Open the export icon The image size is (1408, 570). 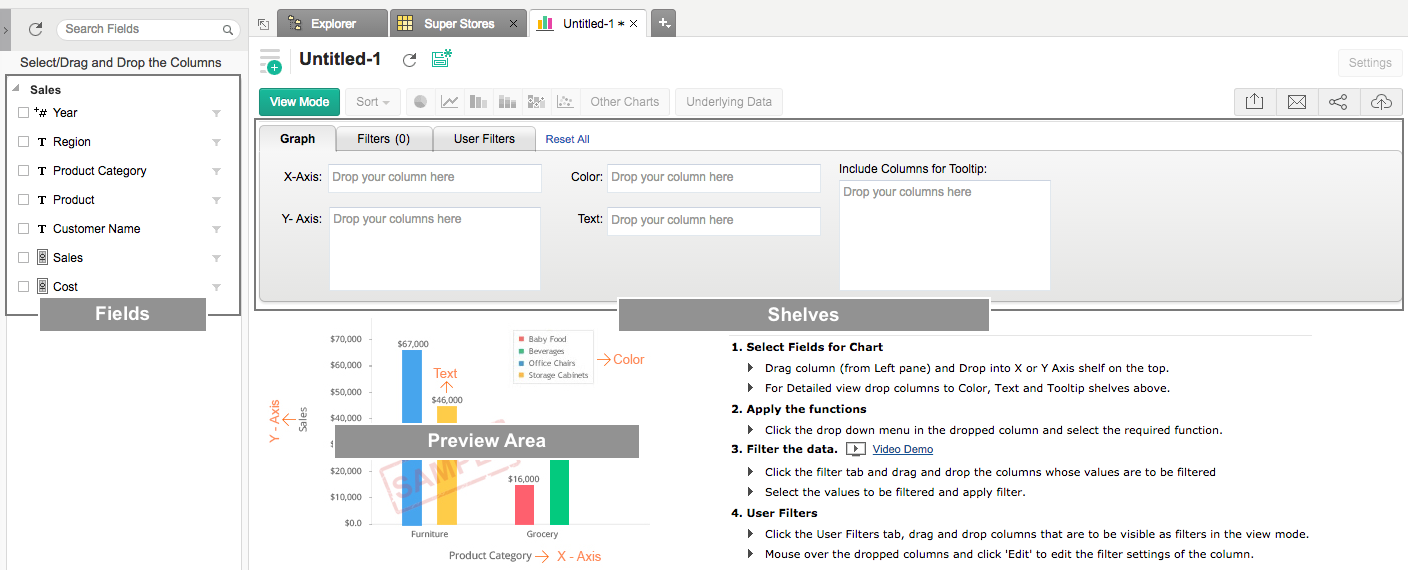(x=1255, y=102)
